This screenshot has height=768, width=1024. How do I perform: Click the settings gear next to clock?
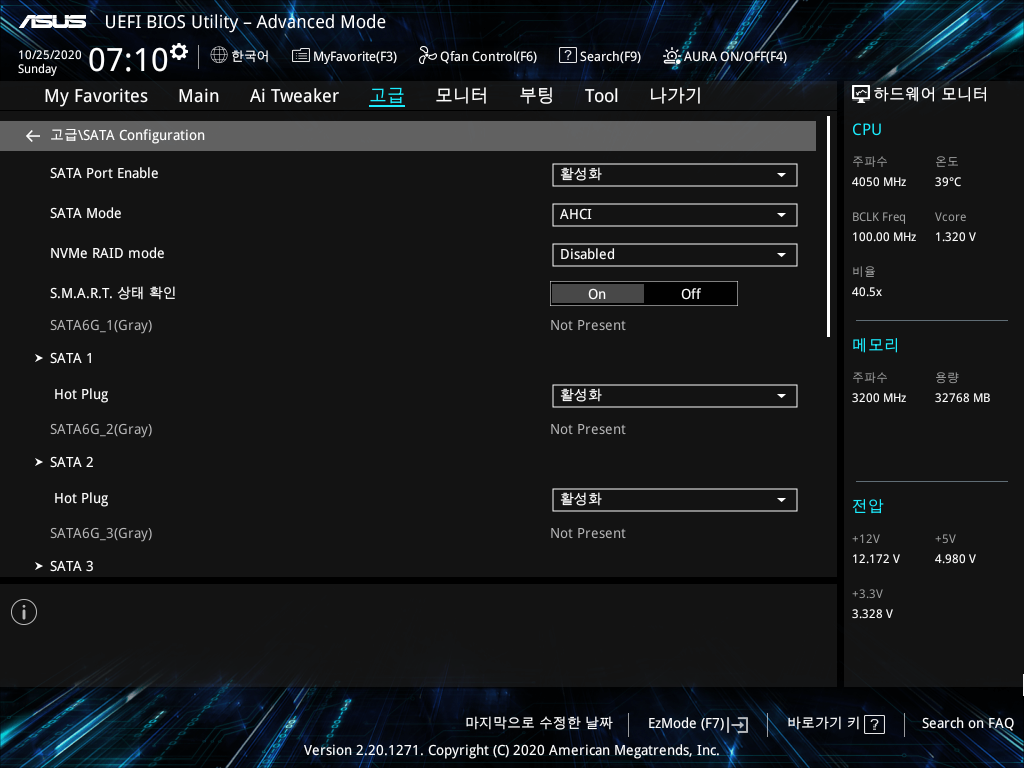tap(178, 51)
